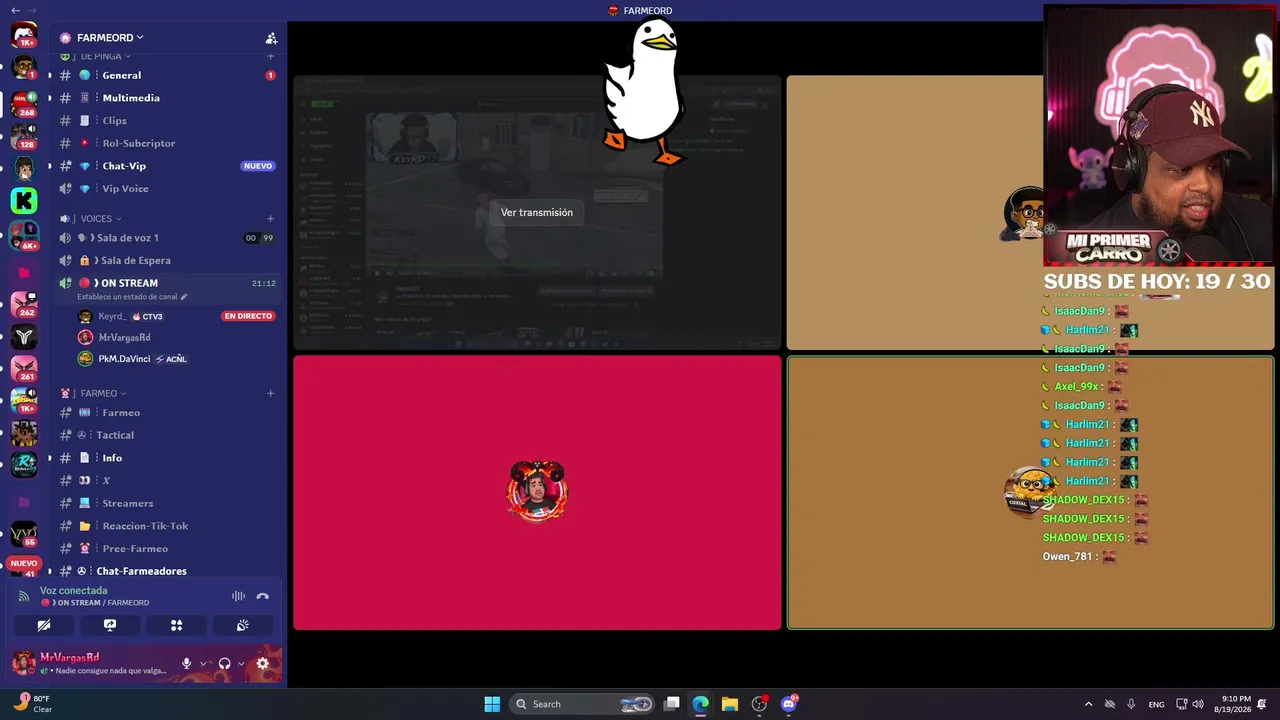Screen dimensions: 1280x720
Task: Open Discord from the taskbar
Action: point(789,704)
